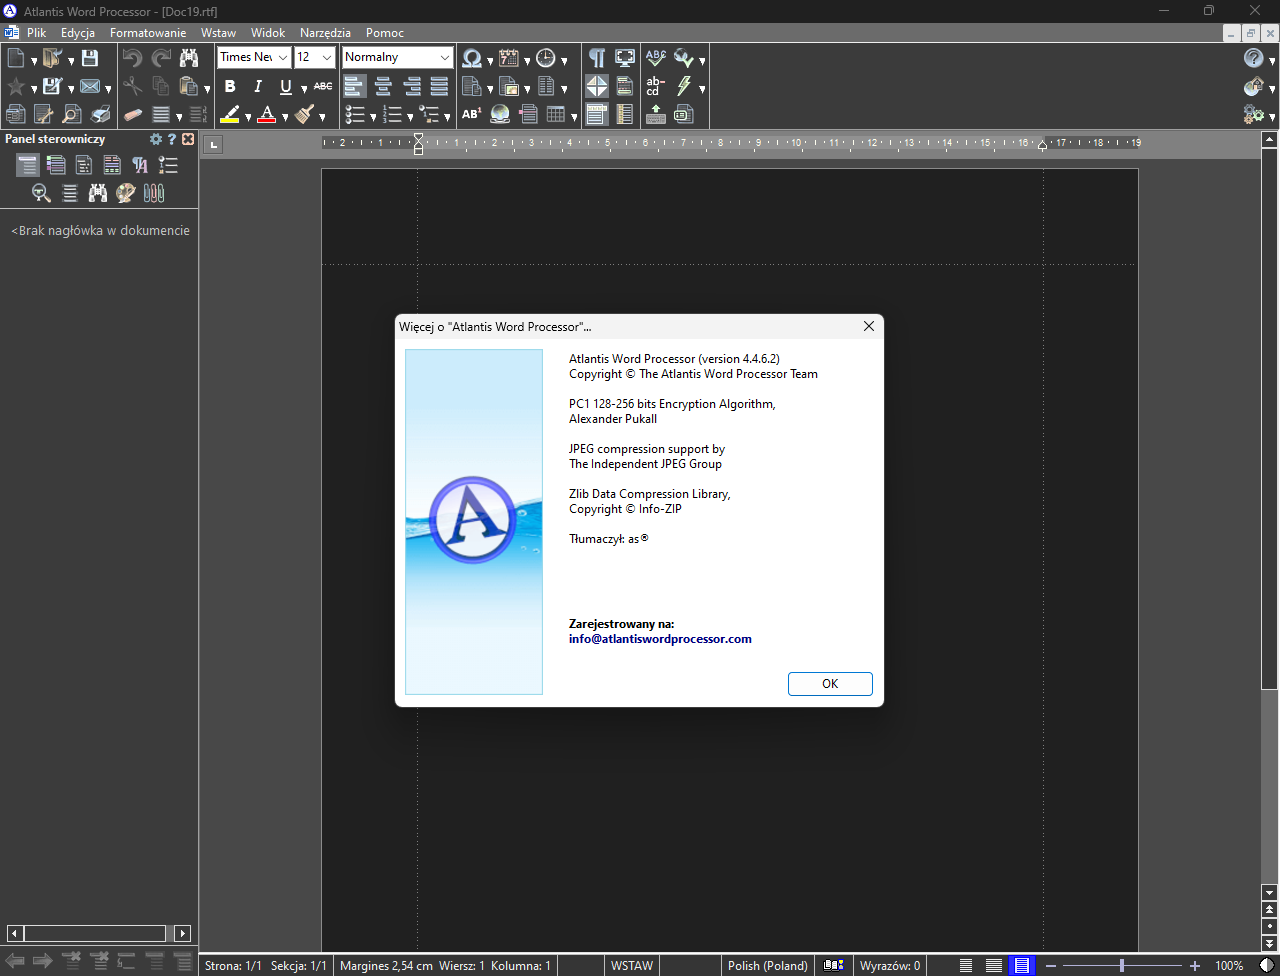Click the question mark icon in Panel sterowniczy
This screenshot has height=976, width=1280.
click(x=172, y=139)
